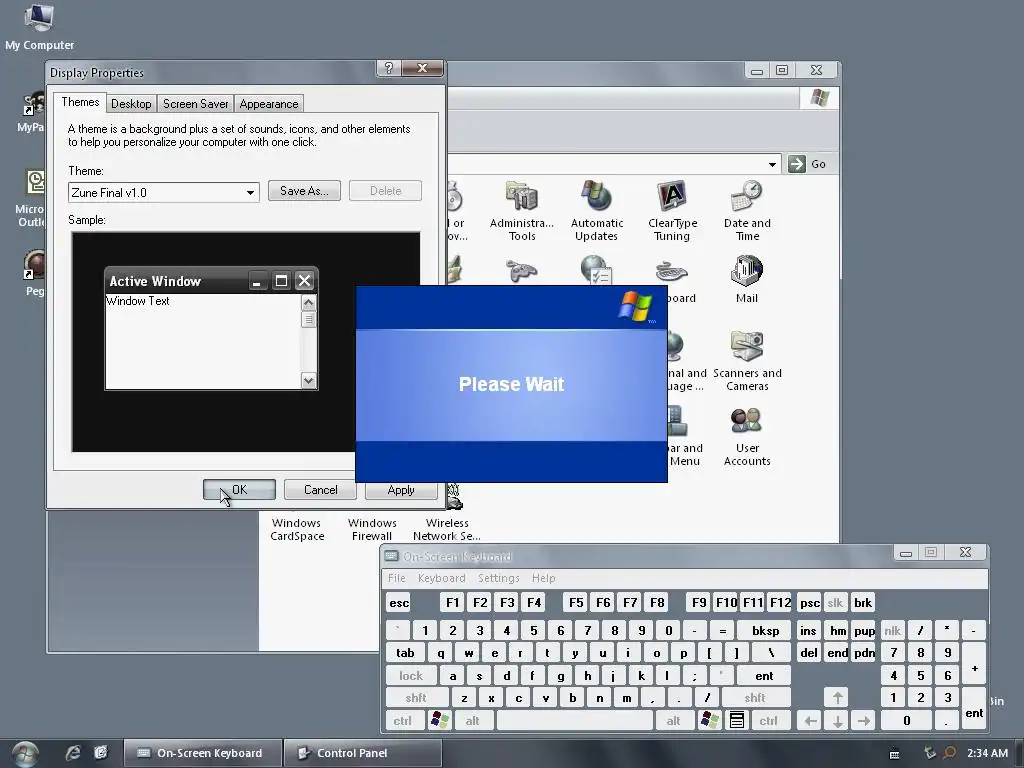
Task: Click the tab key on keyboard
Action: (405, 652)
